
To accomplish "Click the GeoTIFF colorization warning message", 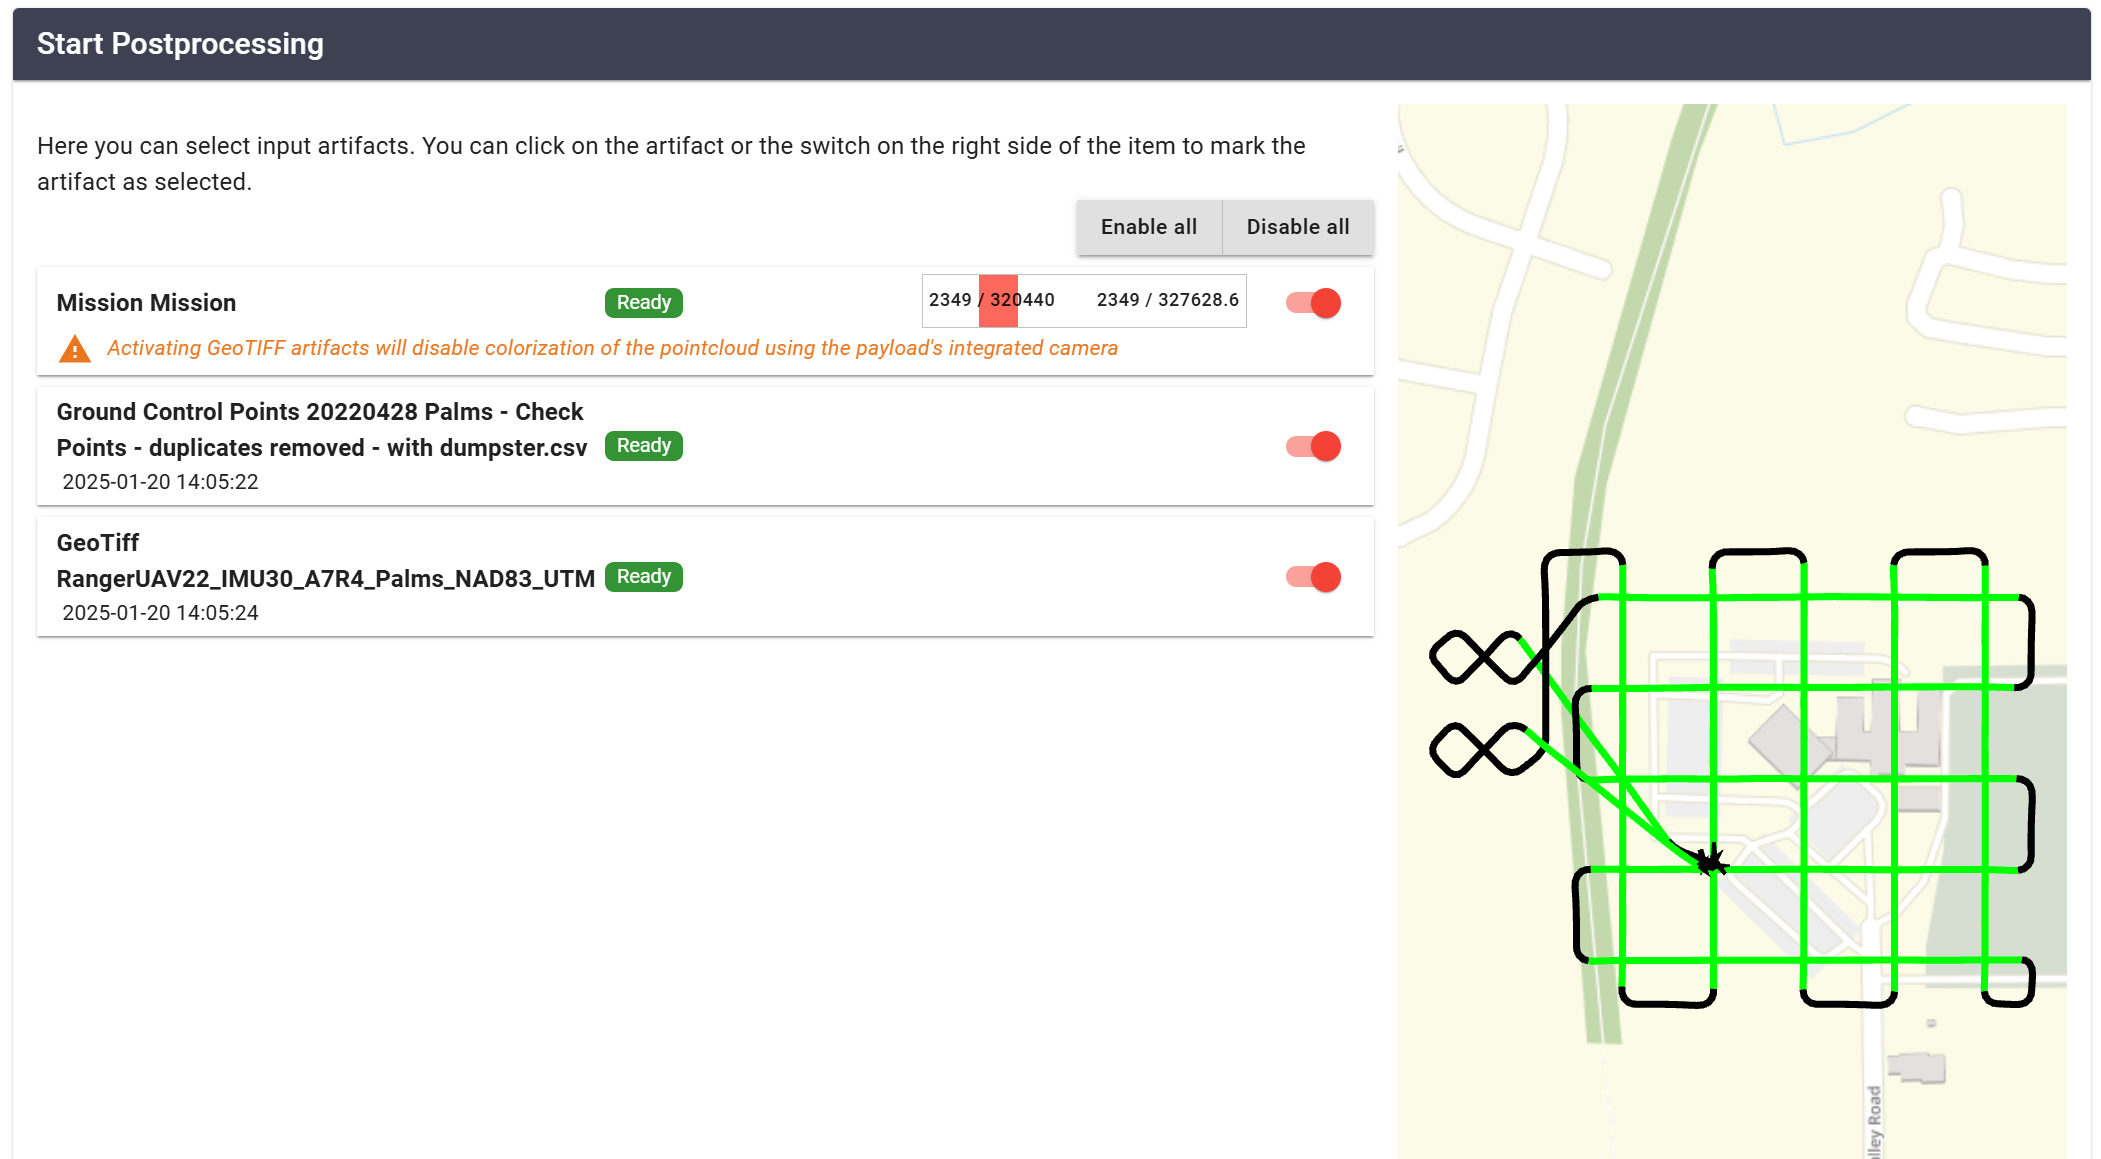I will (x=612, y=348).
